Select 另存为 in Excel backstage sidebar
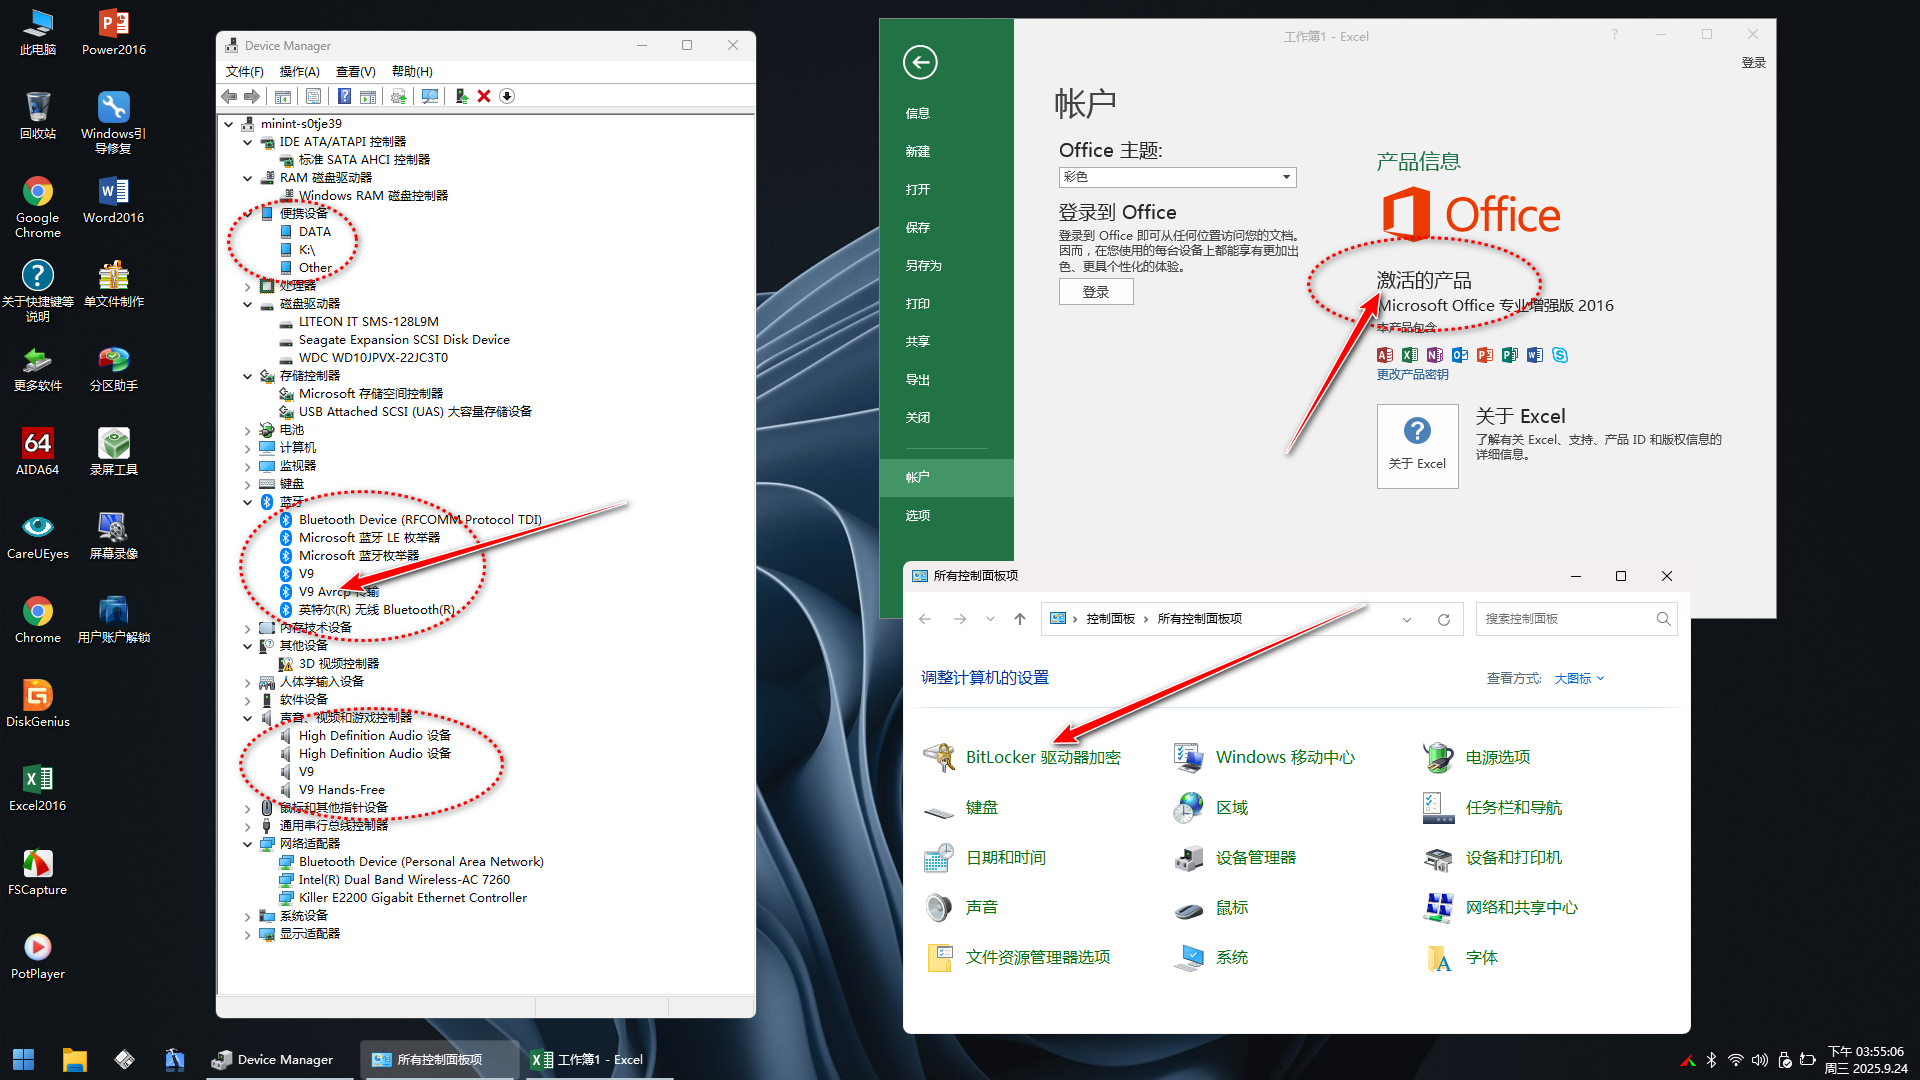1920x1080 pixels. point(946,265)
